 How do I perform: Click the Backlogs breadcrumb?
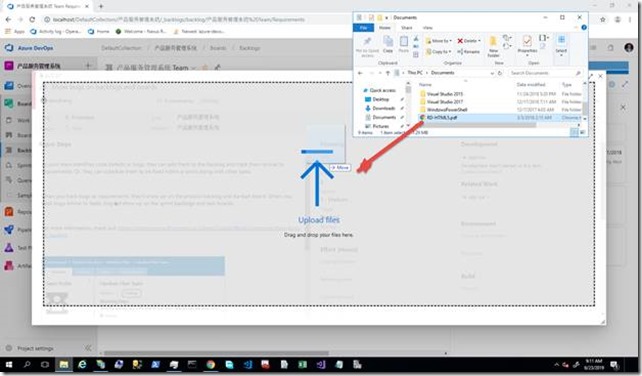coord(249,48)
